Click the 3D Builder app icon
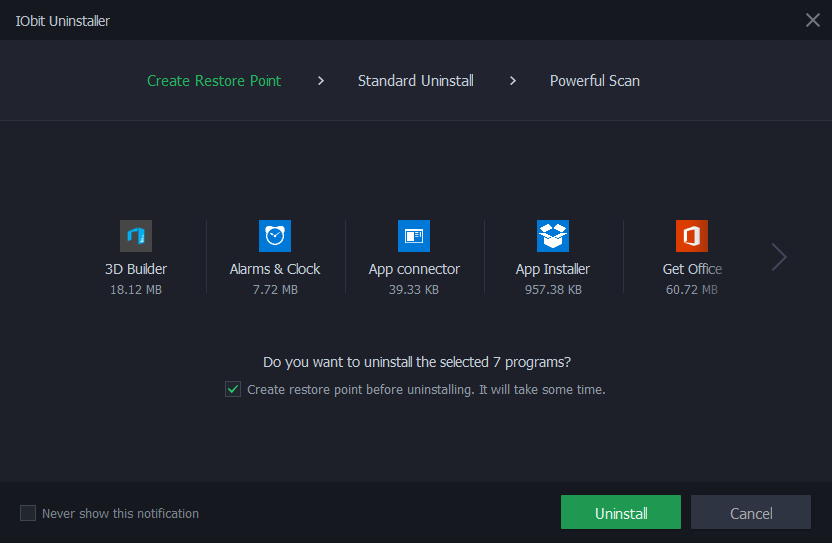This screenshot has height=543, width=832. 136,236
